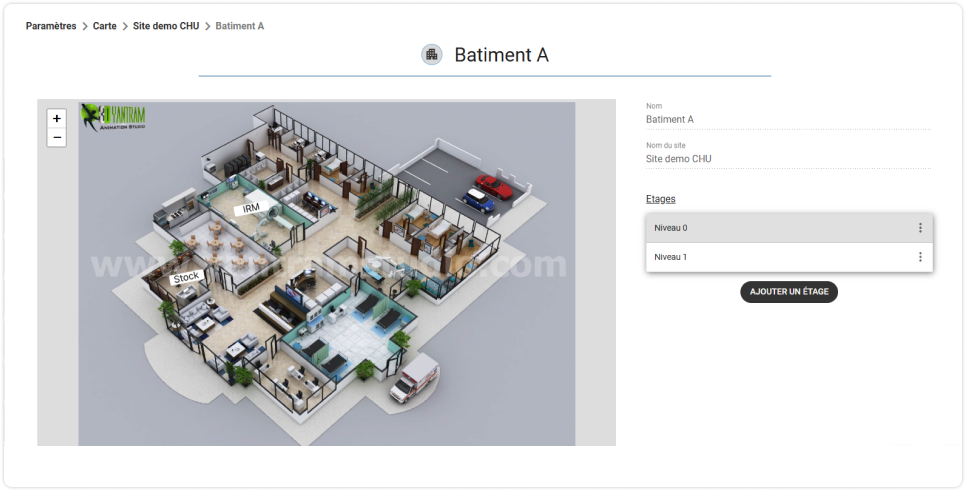Zoom out of the map with minus button
The width and height of the screenshot is (966, 491).
pos(57,137)
